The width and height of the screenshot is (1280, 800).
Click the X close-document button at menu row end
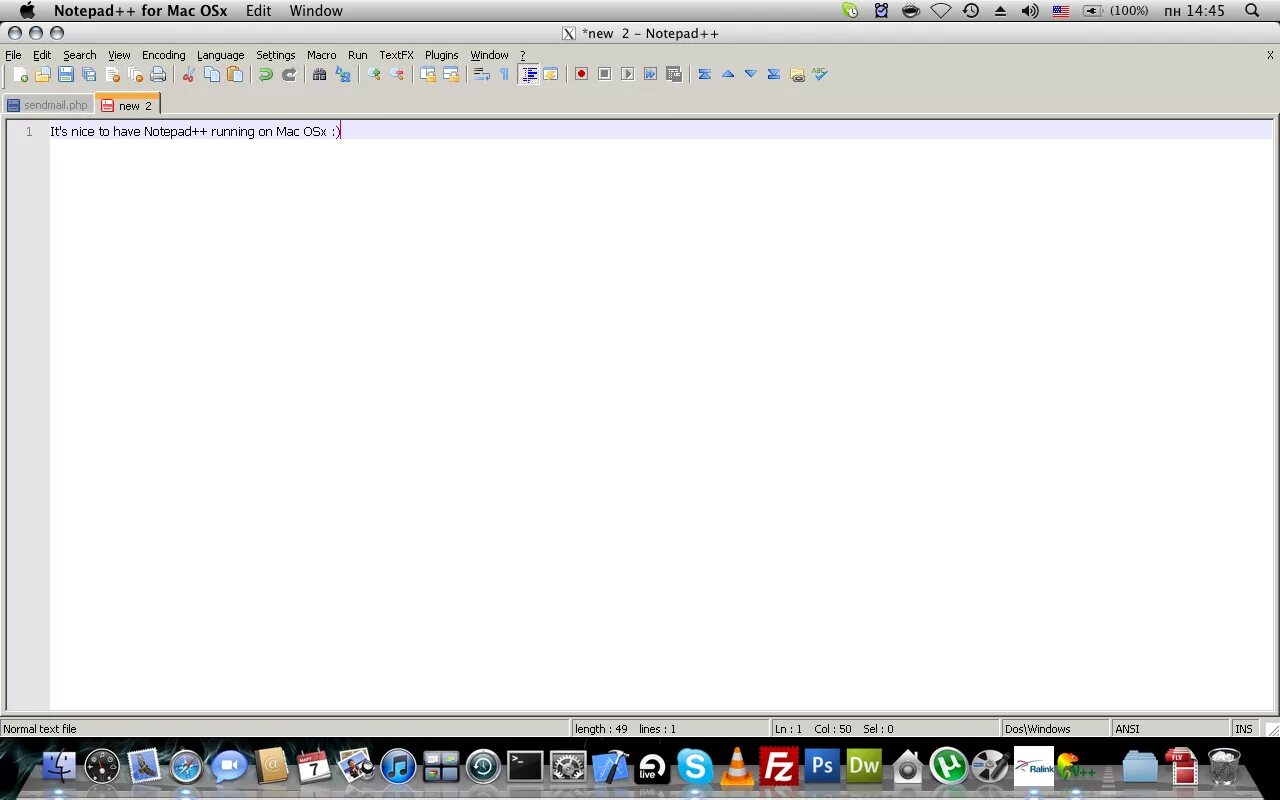click(1270, 55)
